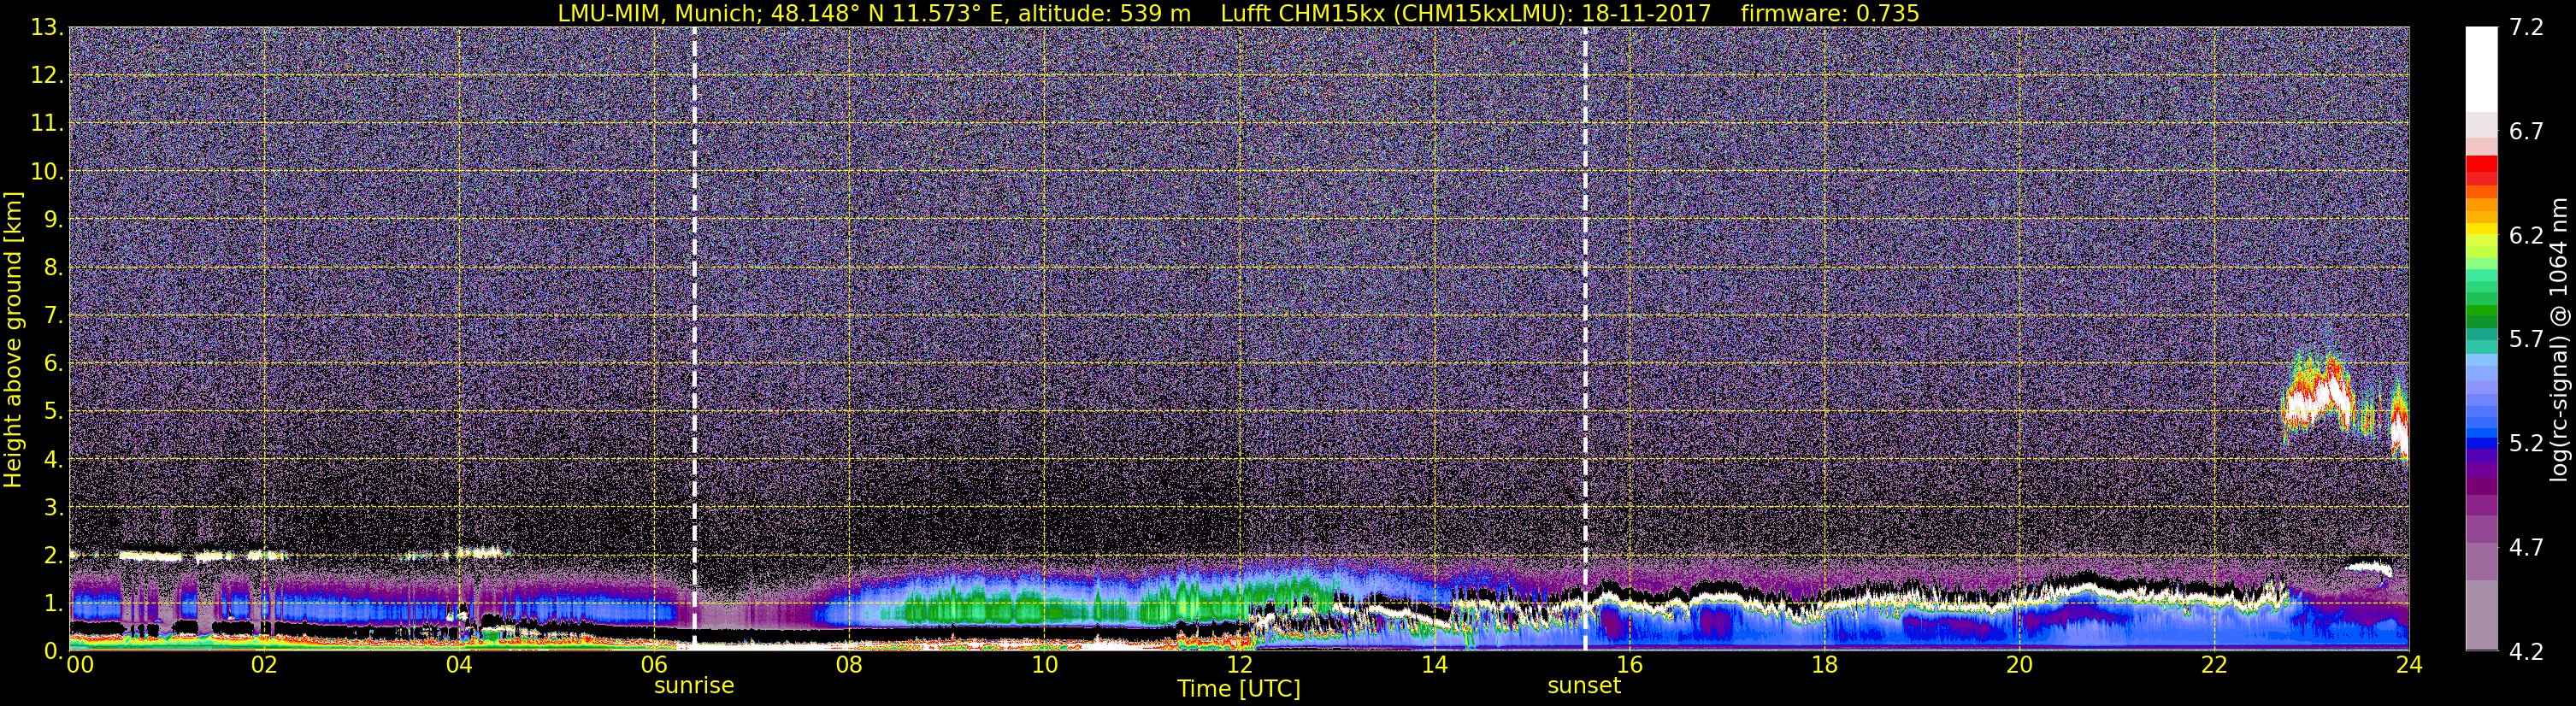This screenshot has height=706, width=2576.
Task: Click the height axis tick label 7.
Action: tap(53, 316)
